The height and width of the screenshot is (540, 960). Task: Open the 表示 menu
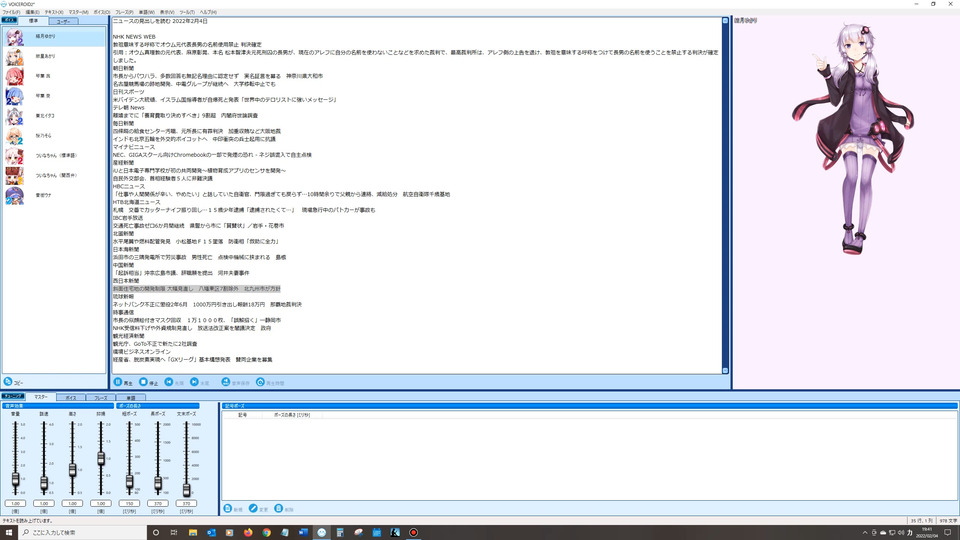[167, 12]
